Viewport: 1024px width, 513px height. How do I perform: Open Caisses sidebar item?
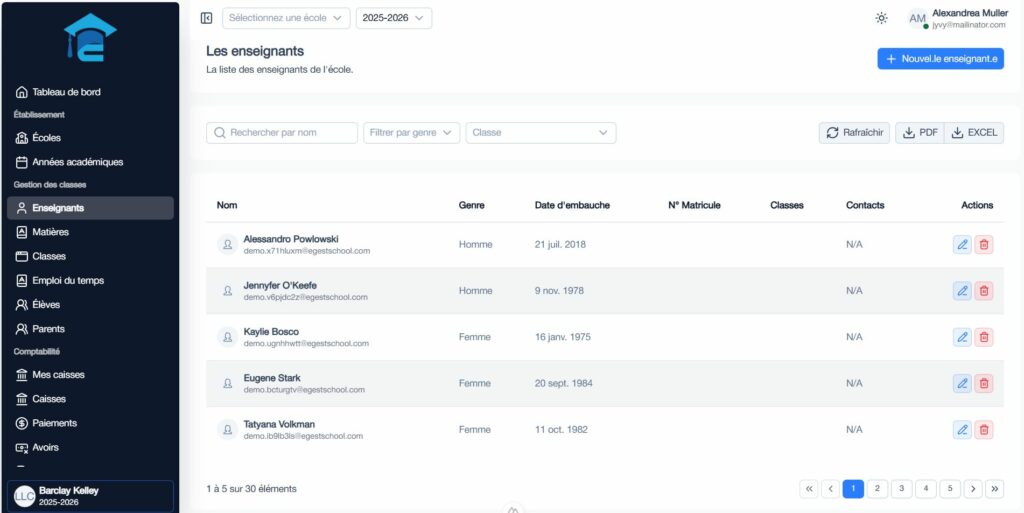(x=90, y=399)
